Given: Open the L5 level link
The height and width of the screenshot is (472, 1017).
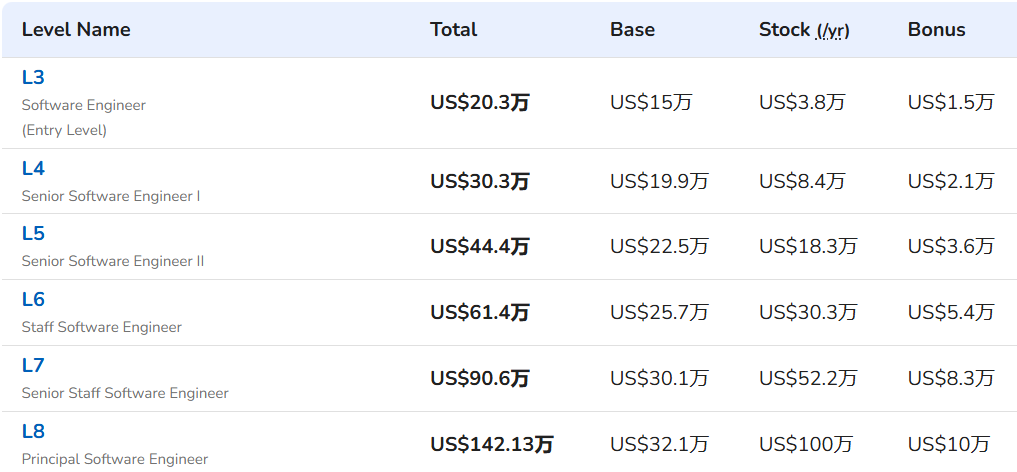Looking at the screenshot, I should tap(32, 233).
